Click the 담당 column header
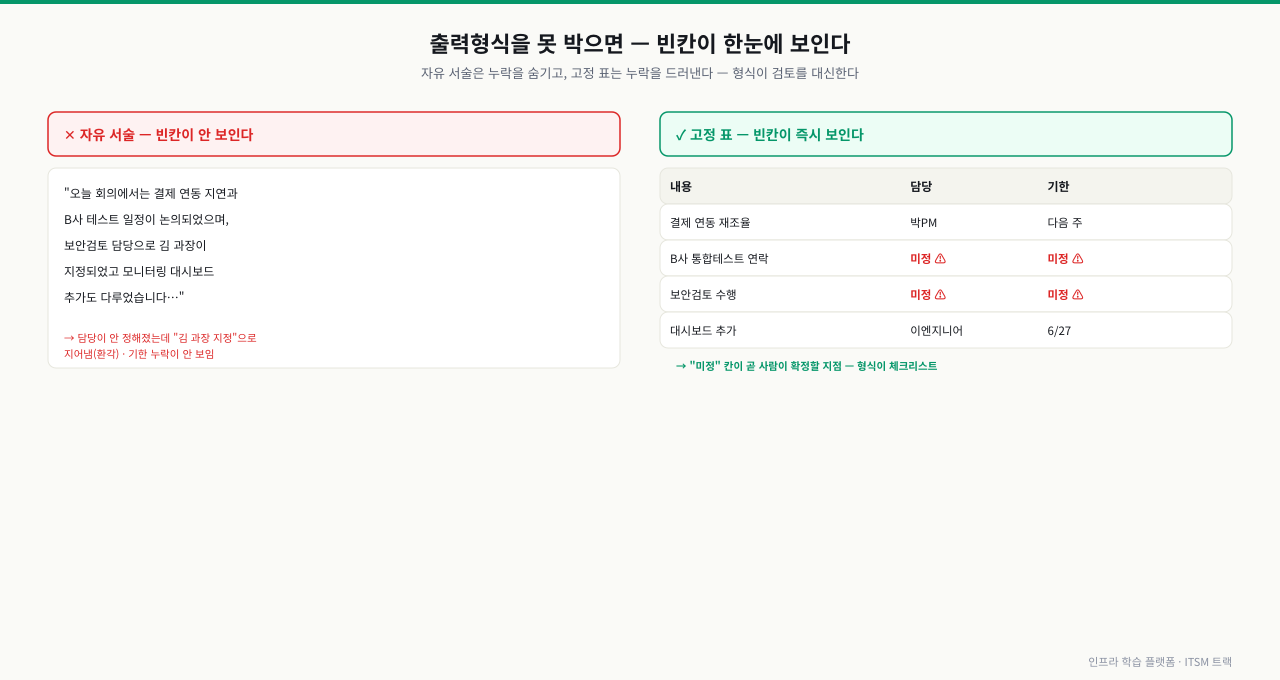 click(921, 187)
